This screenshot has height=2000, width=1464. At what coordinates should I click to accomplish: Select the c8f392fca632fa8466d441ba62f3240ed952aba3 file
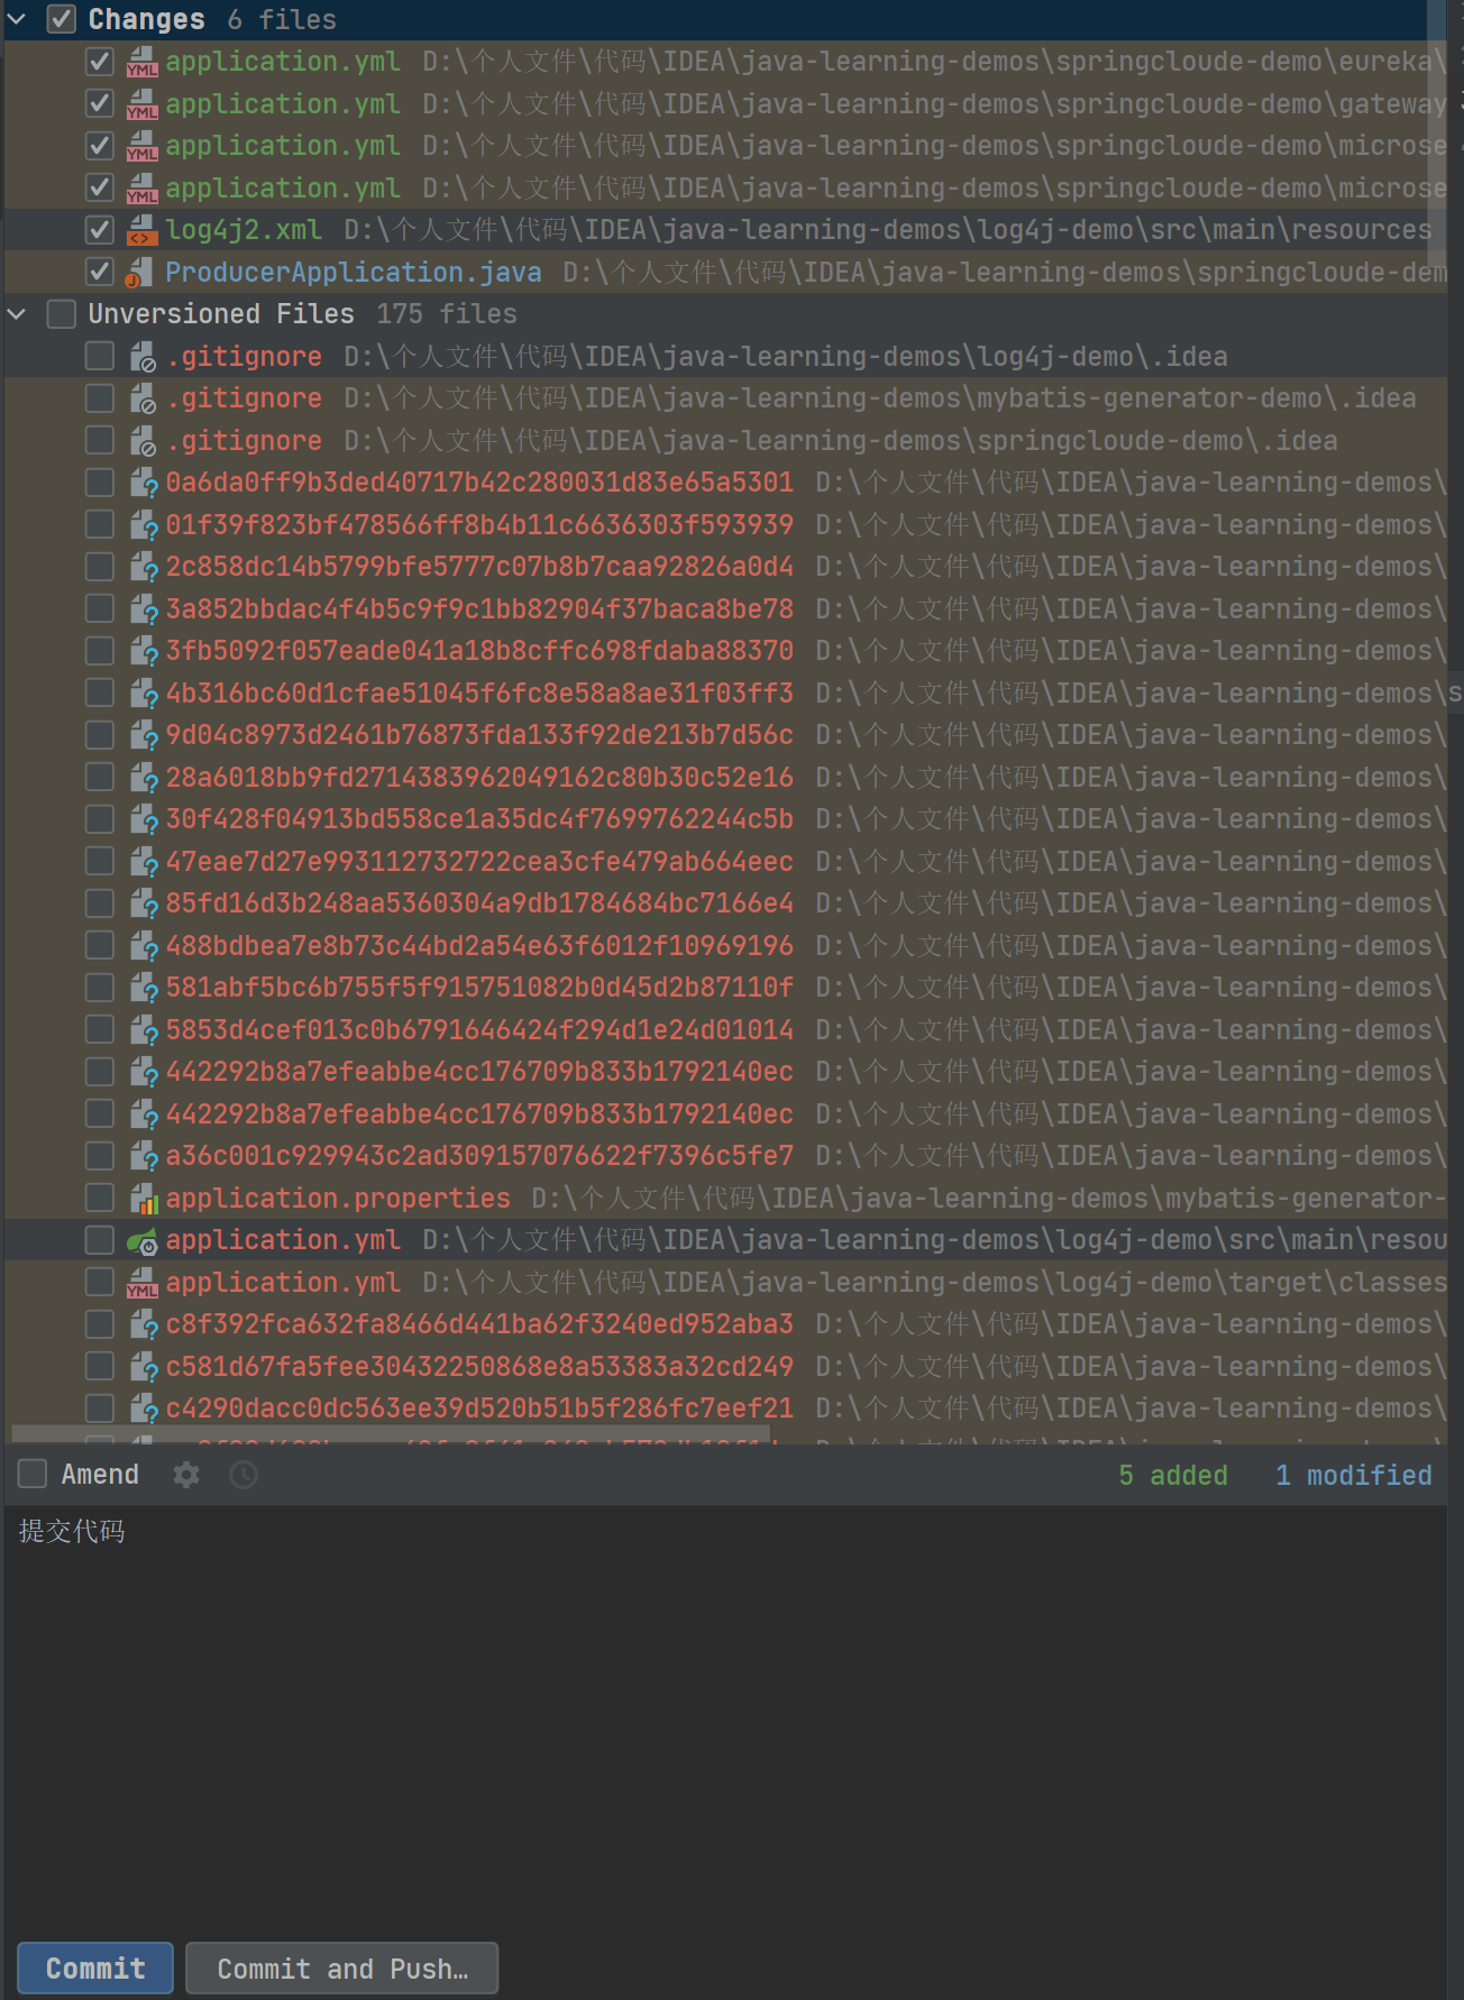pos(479,1324)
